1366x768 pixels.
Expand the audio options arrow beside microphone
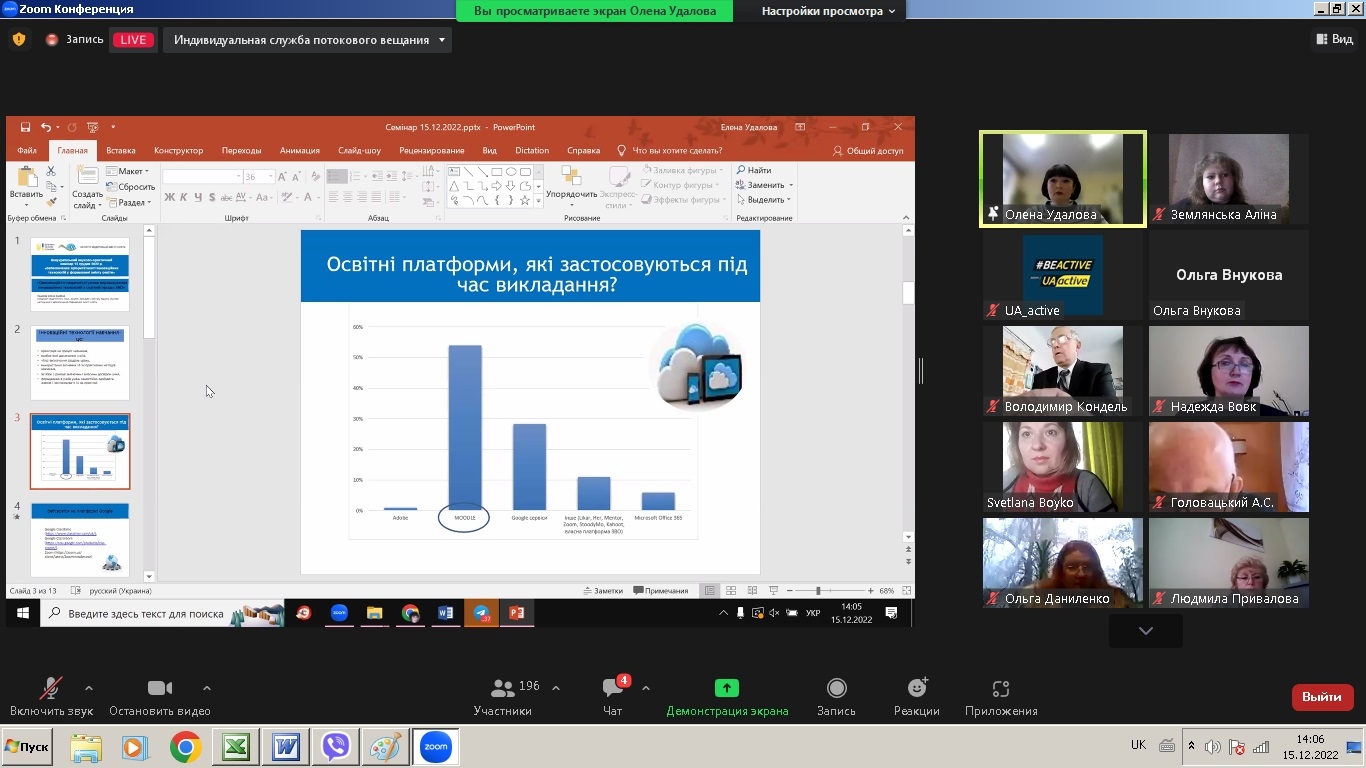[x=89, y=688]
